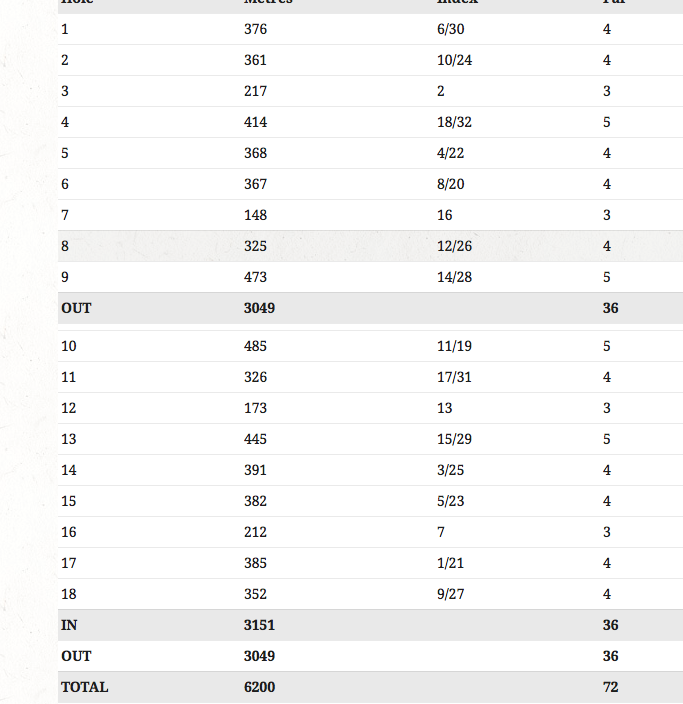Click index 12/26 in the highlighted hole 8 row
The image size is (683, 704).
454,246
